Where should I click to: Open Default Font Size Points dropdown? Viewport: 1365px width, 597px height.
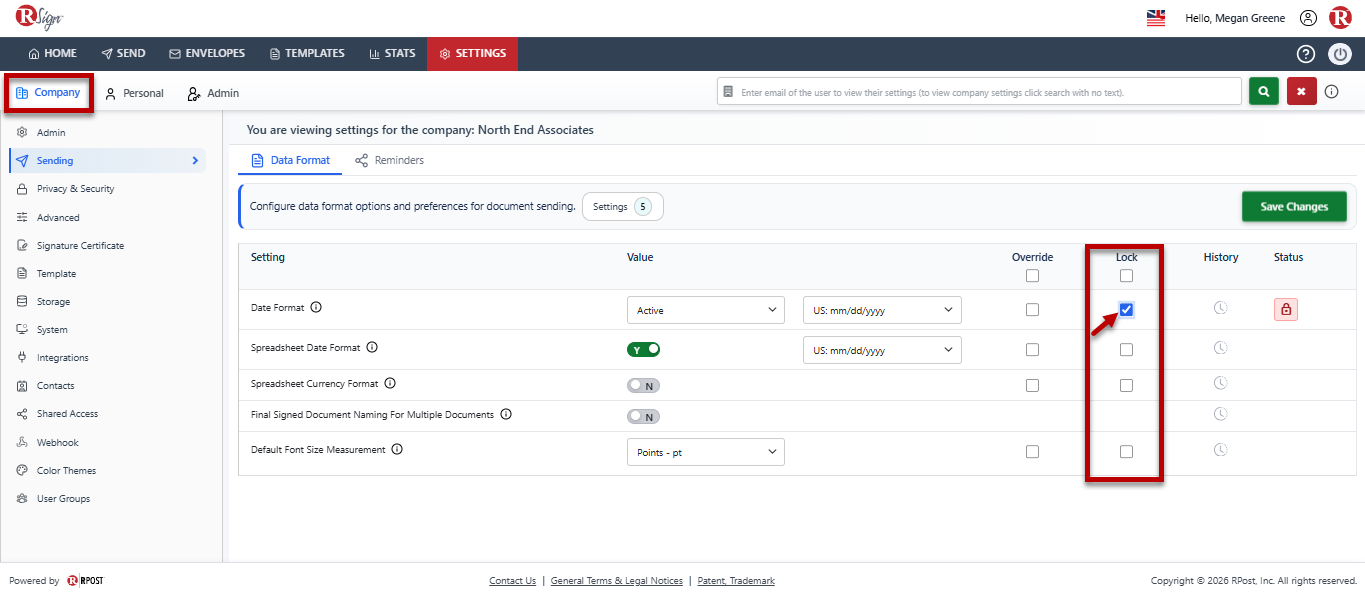click(706, 452)
